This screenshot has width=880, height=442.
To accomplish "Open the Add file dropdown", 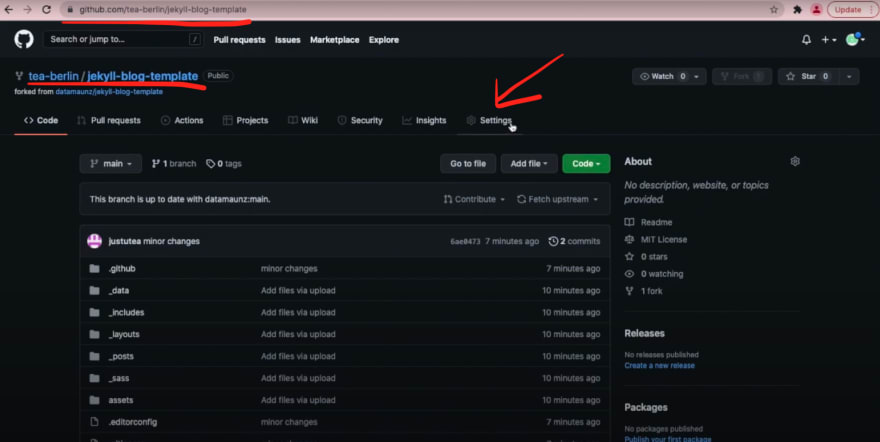I will pos(529,164).
